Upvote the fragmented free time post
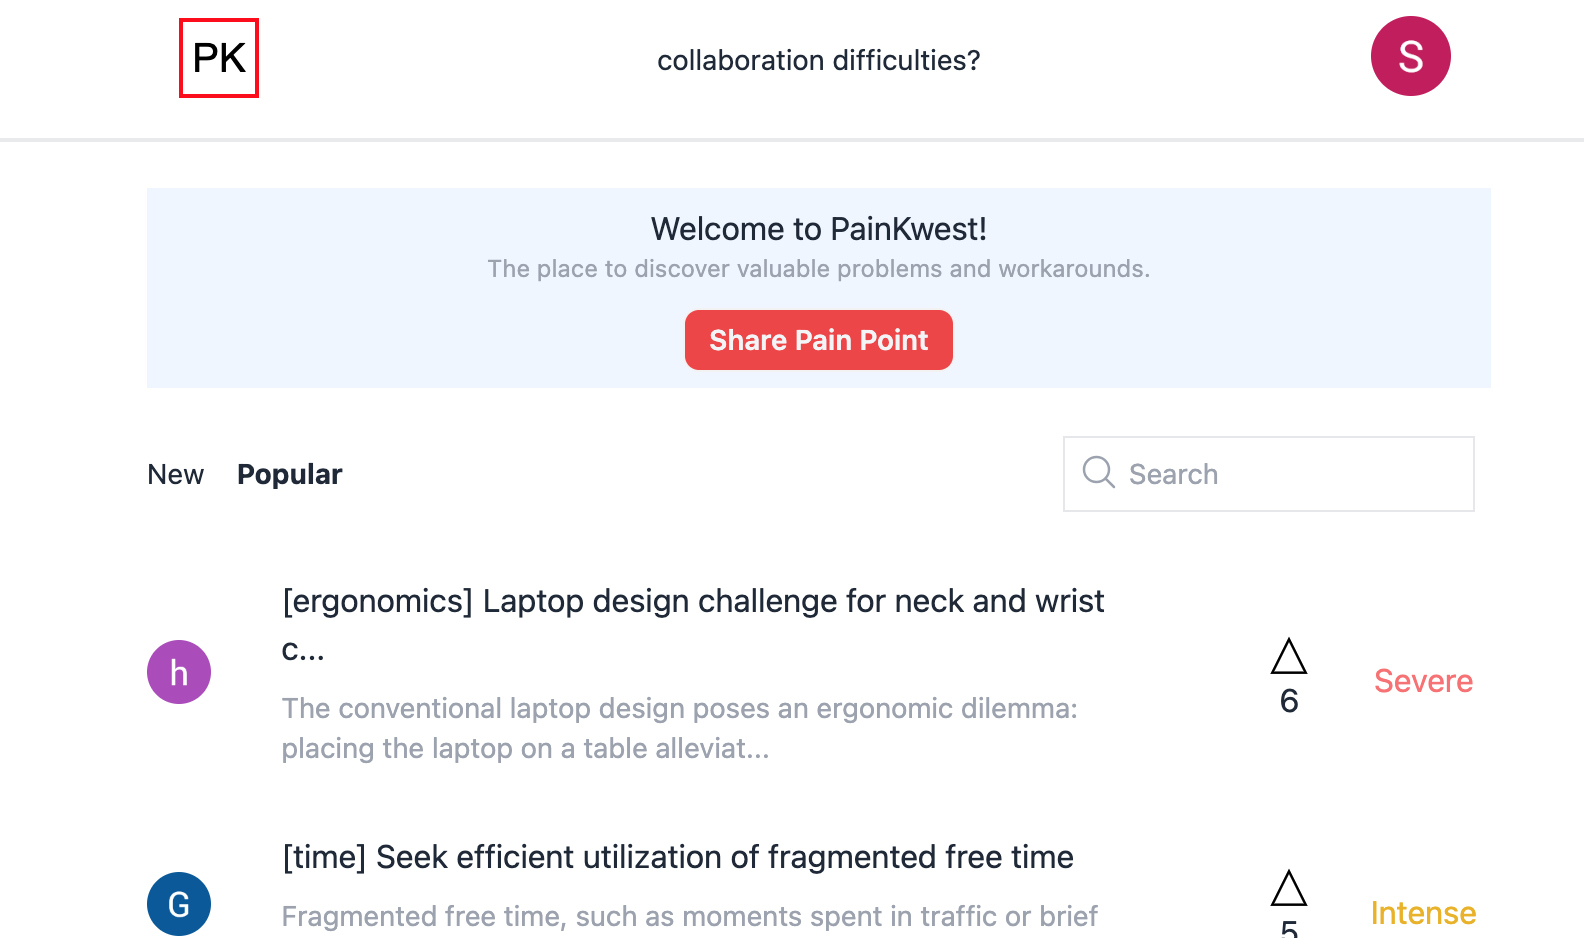 click(x=1289, y=889)
